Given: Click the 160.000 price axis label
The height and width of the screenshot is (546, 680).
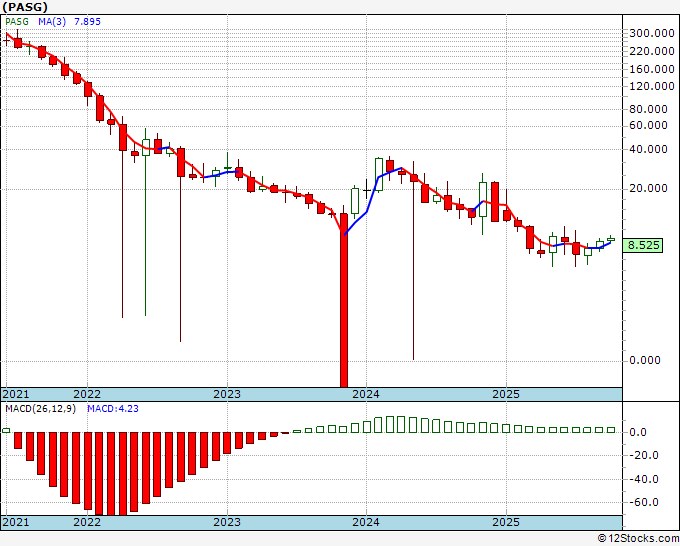Looking at the screenshot, I should (652, 69).
